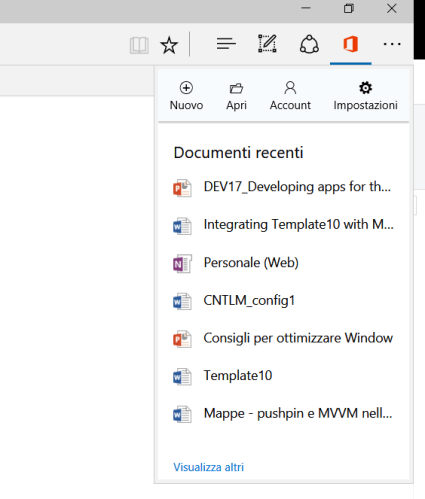Click OneNote icon beside Personale (Web)

pos(182,264)
